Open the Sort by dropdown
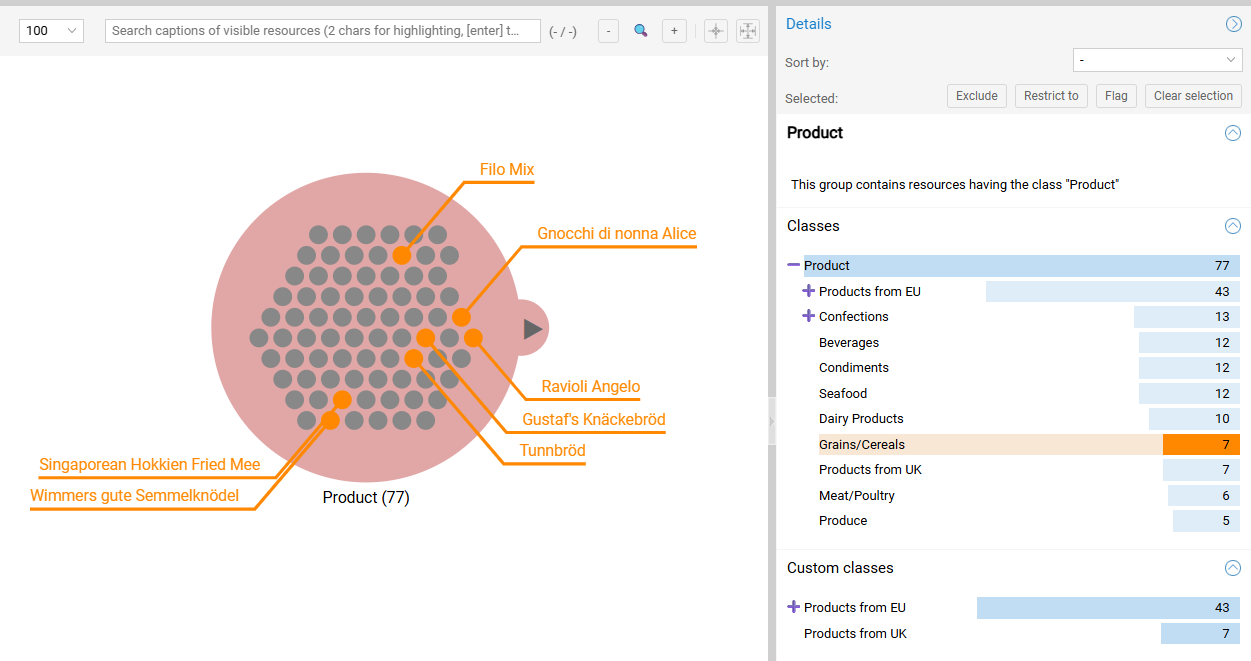 coord(1157,60)
